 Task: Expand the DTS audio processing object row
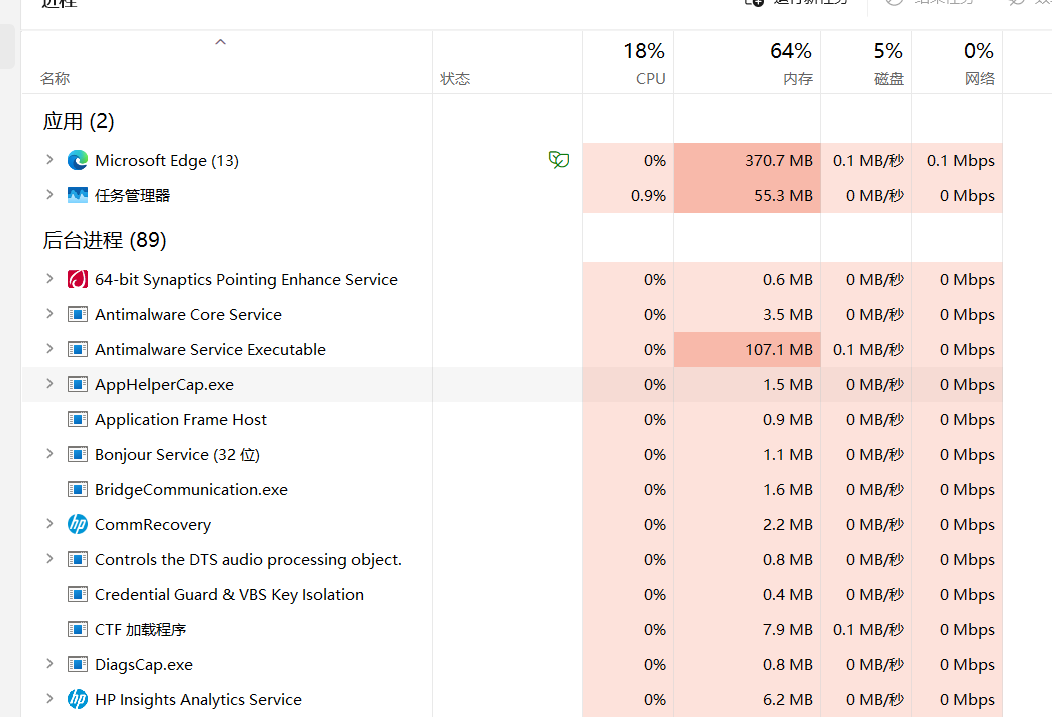49,558
